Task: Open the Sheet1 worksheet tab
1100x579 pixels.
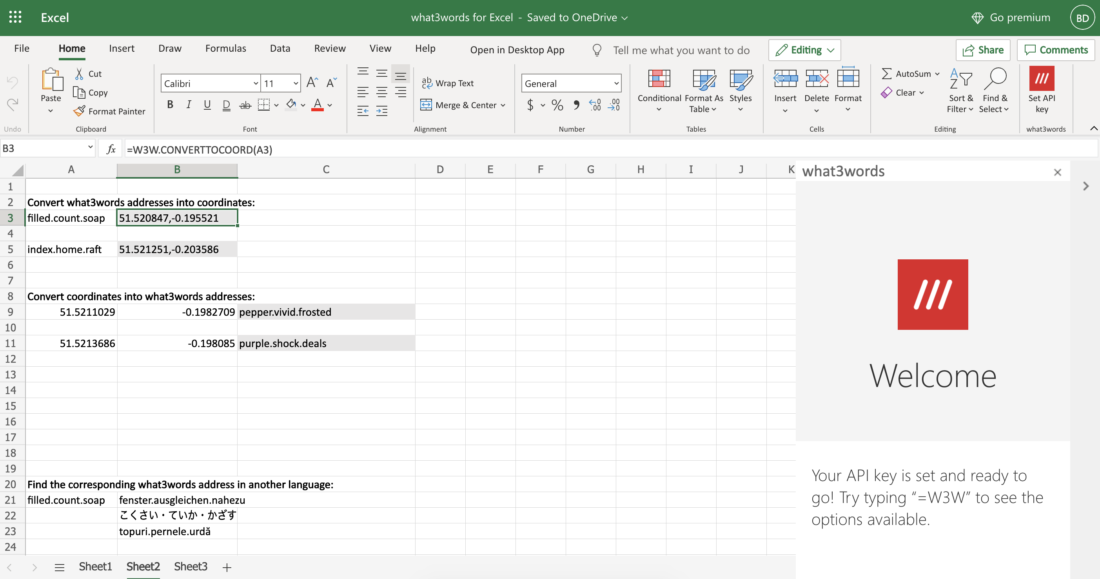Action: [95, 566]
